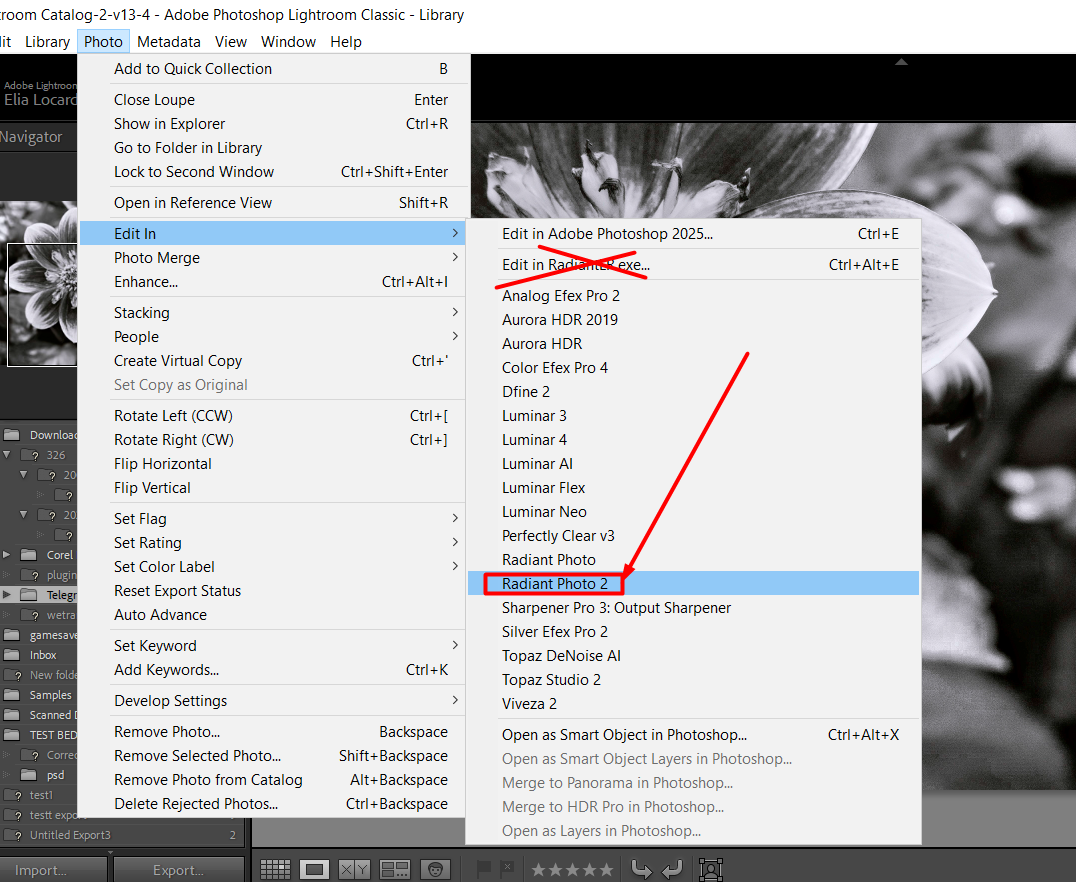
Task: Click the Import button
Action: pos(53,870)
